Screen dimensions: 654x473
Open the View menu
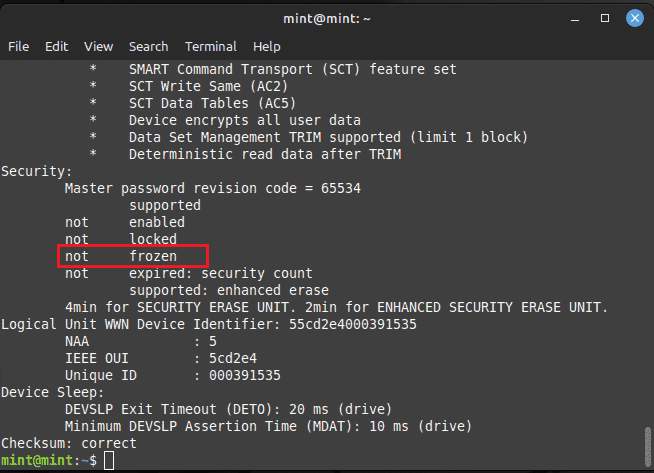[x=98, y=46]
